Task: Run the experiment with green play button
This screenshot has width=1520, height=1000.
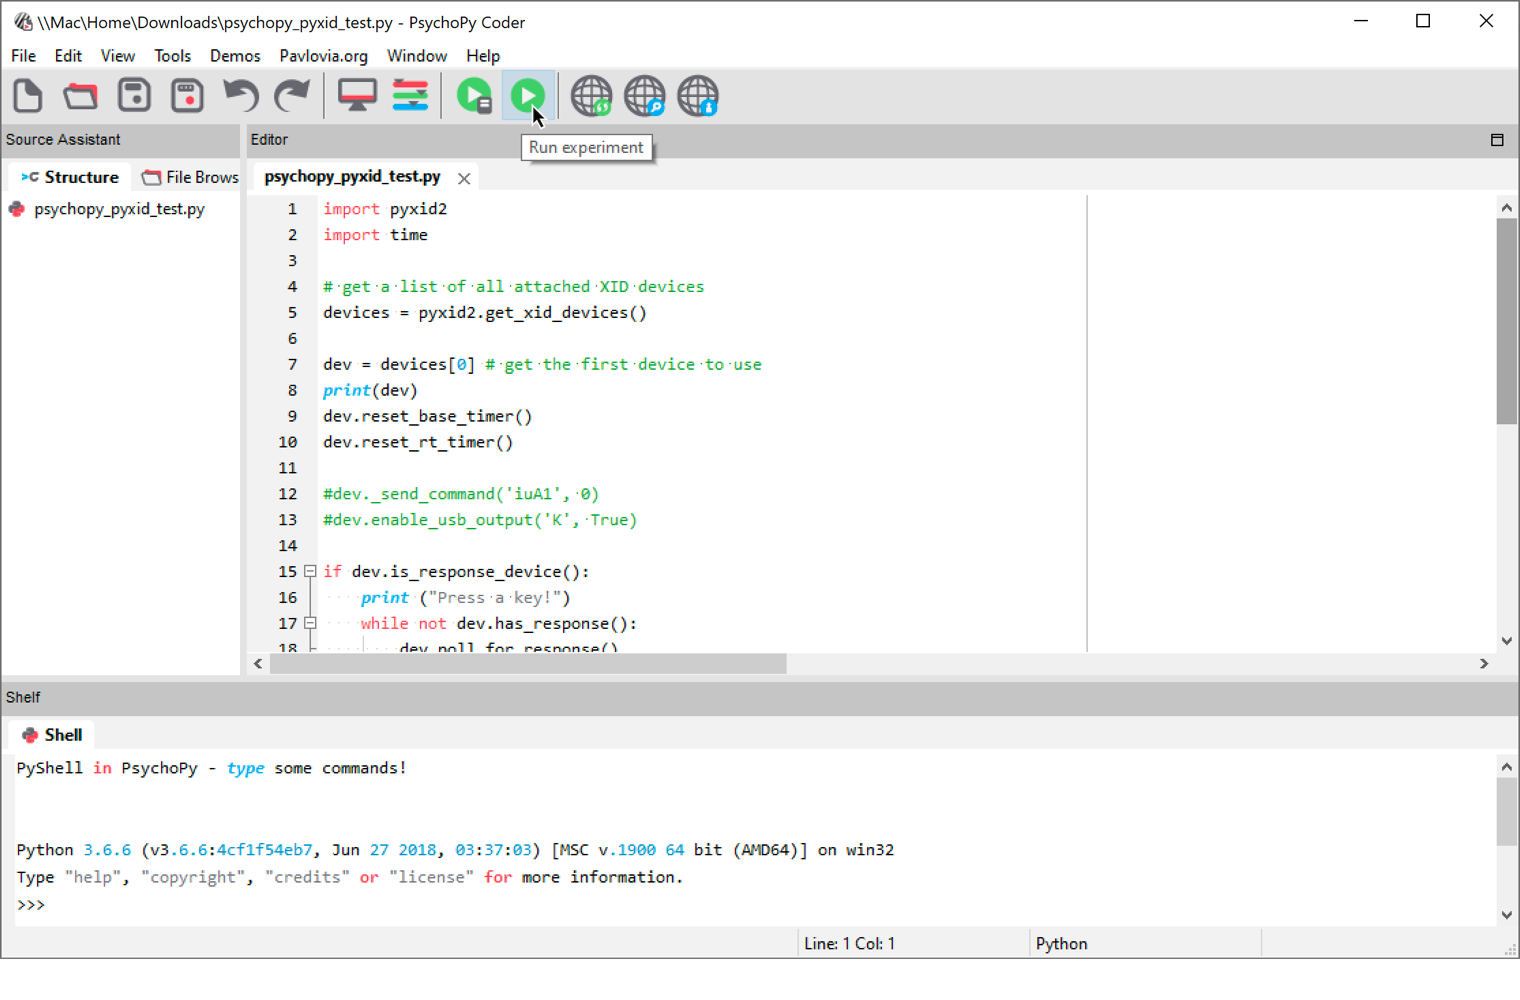Action: pyautogui.click(x=527, y=96)
